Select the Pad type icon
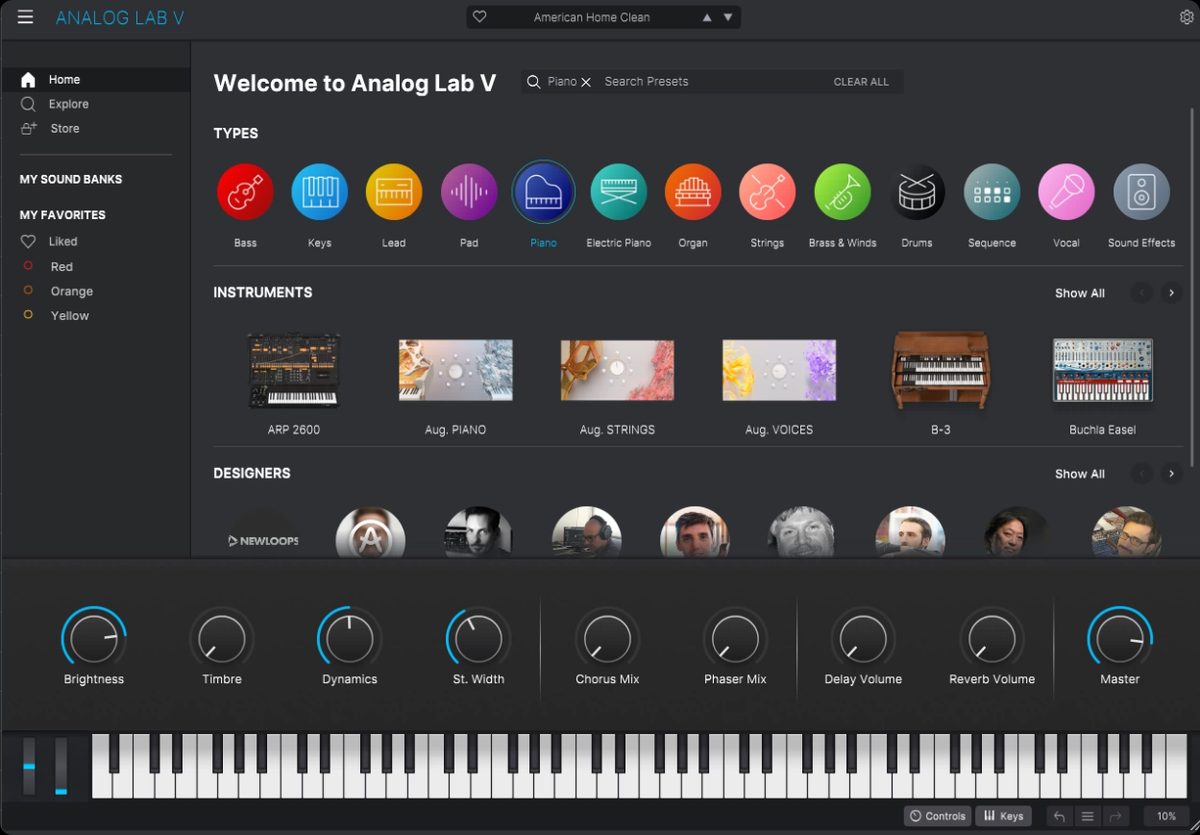This screenshot has width=1200, height=835. [x=469, y=192]
